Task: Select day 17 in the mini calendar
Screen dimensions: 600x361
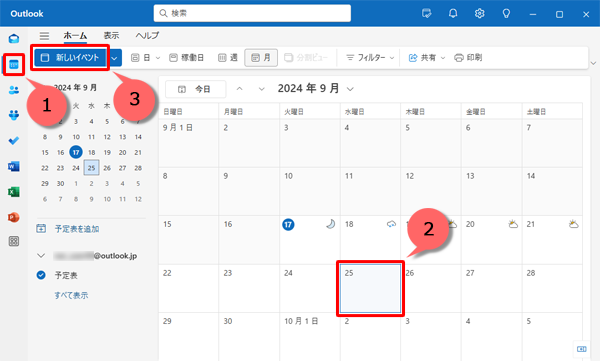Action: click(x=76, y=152)
